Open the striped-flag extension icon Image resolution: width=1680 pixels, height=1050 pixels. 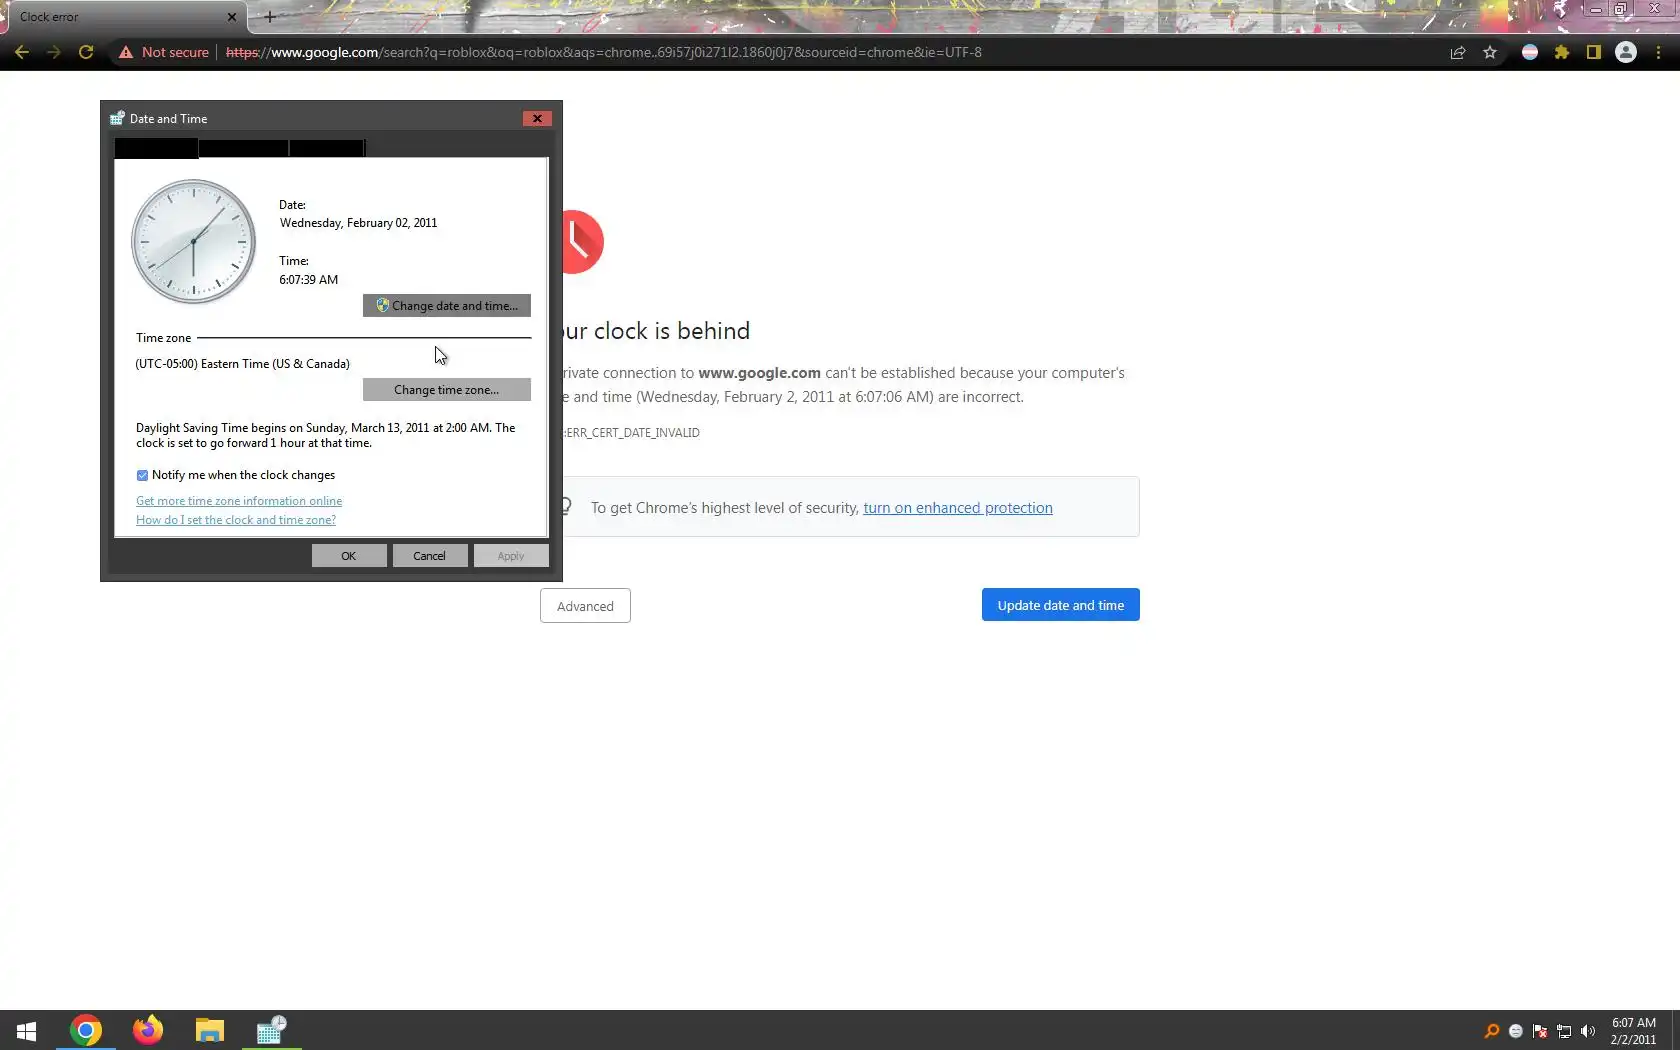click(x=1530, y=52)
